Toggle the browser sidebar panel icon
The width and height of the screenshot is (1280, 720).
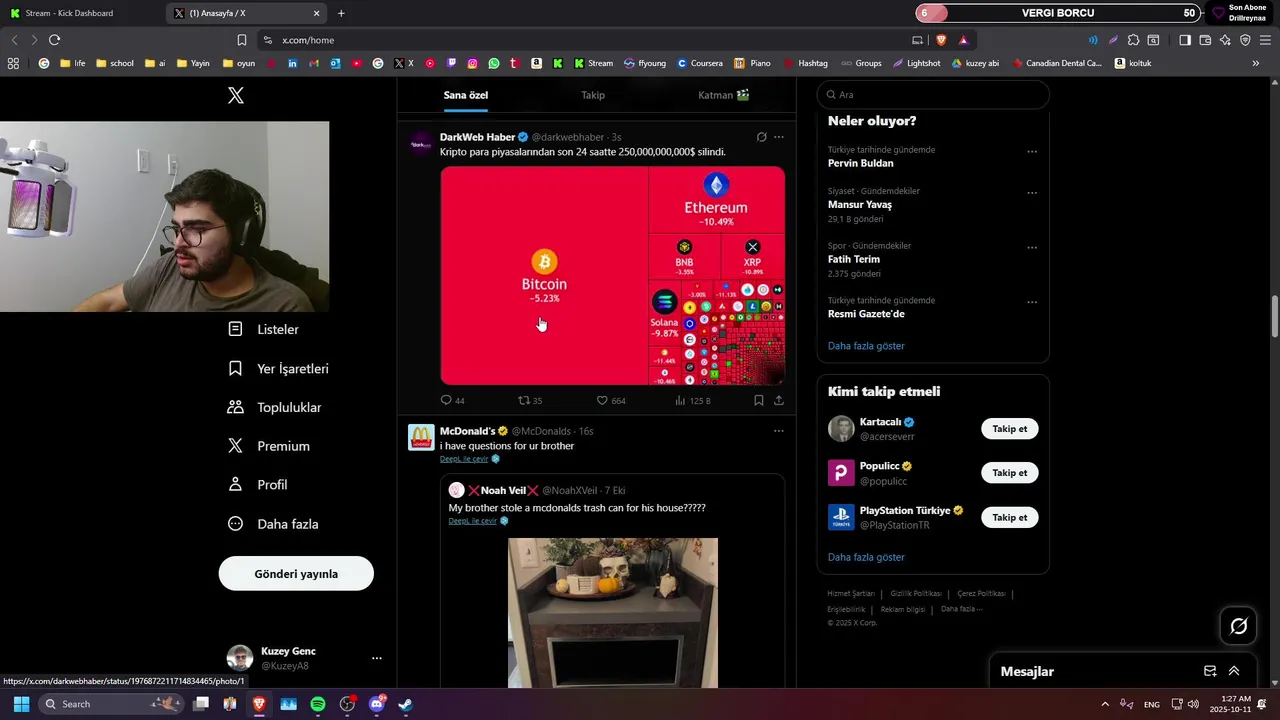click(1185, 40)
